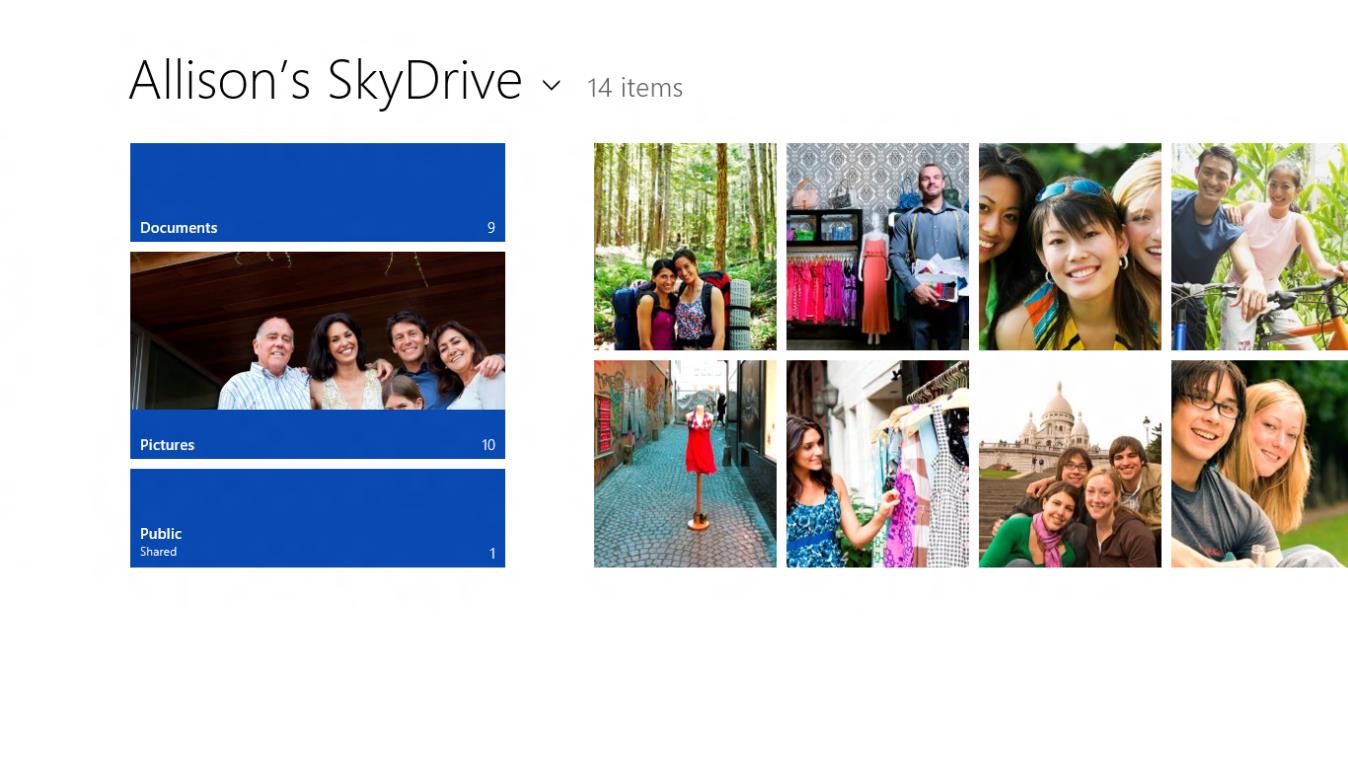This screenshot has width=1348, height=758.
Task: Open the red dress mannequin alley photo
Action: click(685, 464)
